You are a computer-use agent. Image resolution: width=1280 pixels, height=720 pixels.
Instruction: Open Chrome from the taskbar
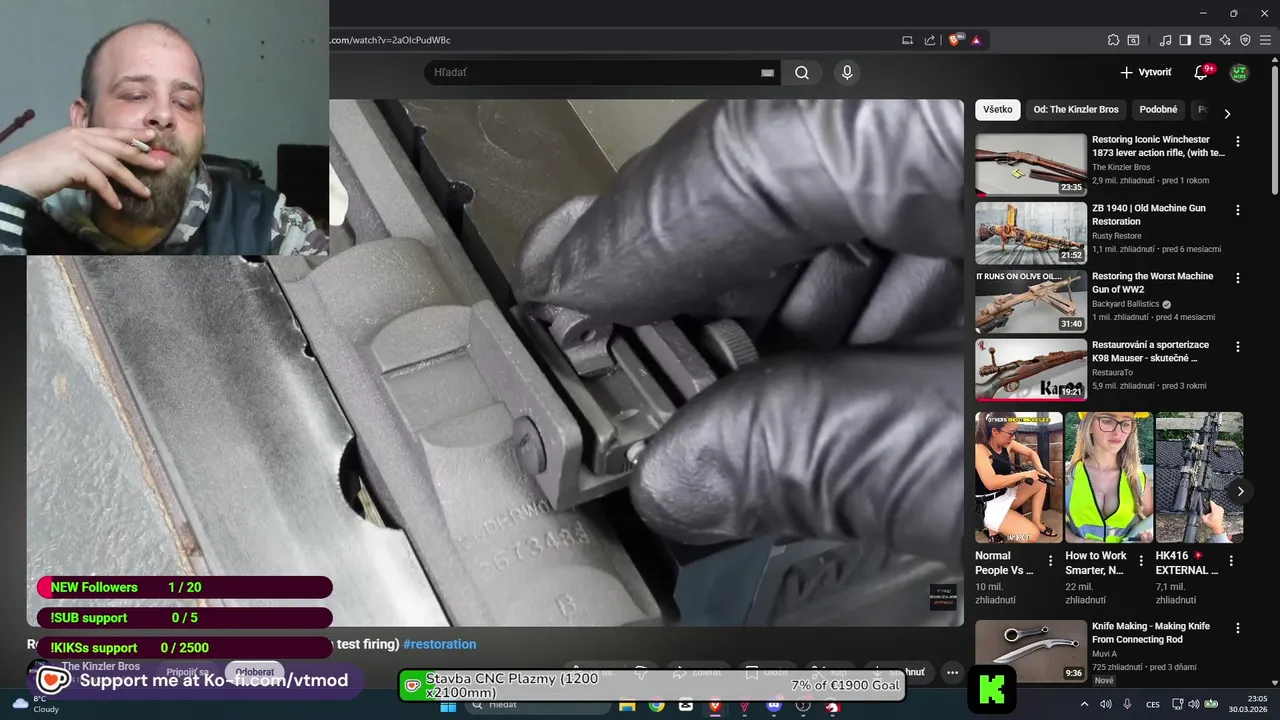tap(656, 705)
